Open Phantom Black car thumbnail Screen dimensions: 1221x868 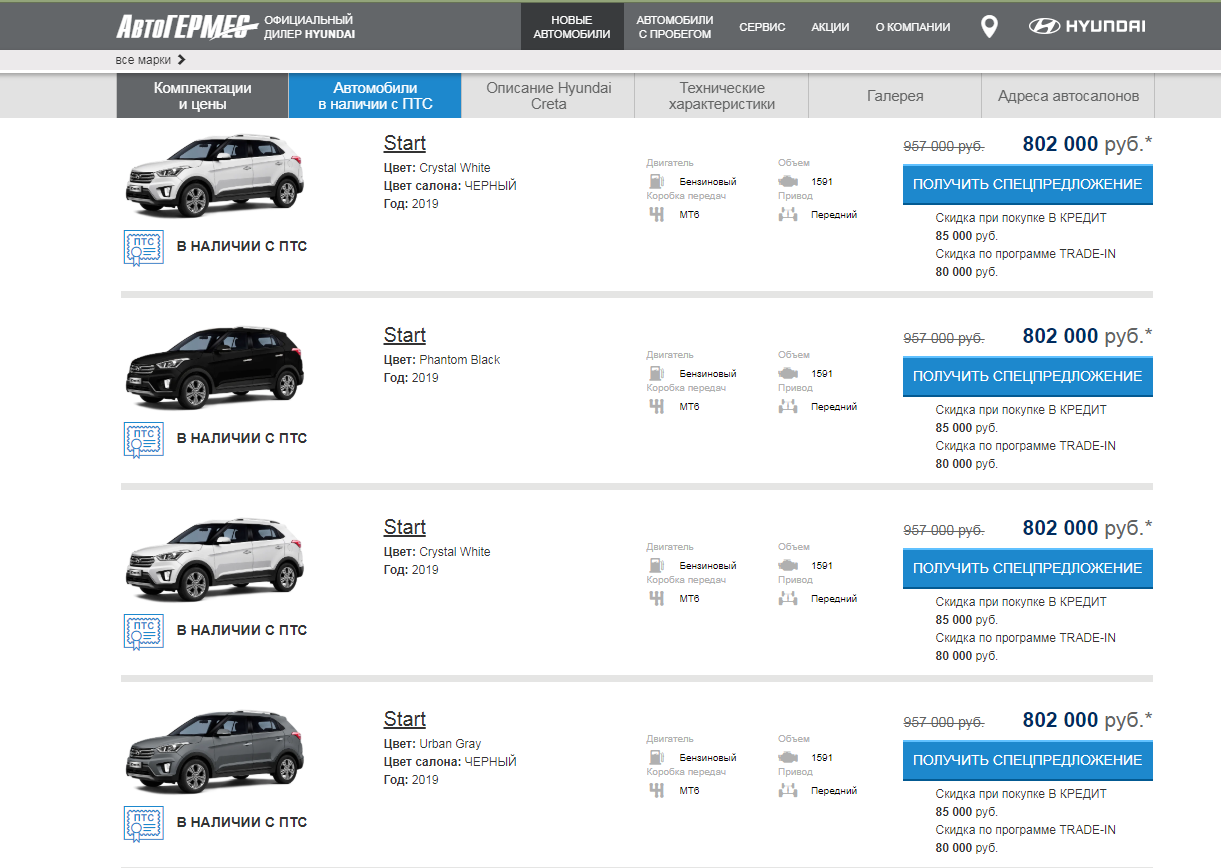point(215,368)
